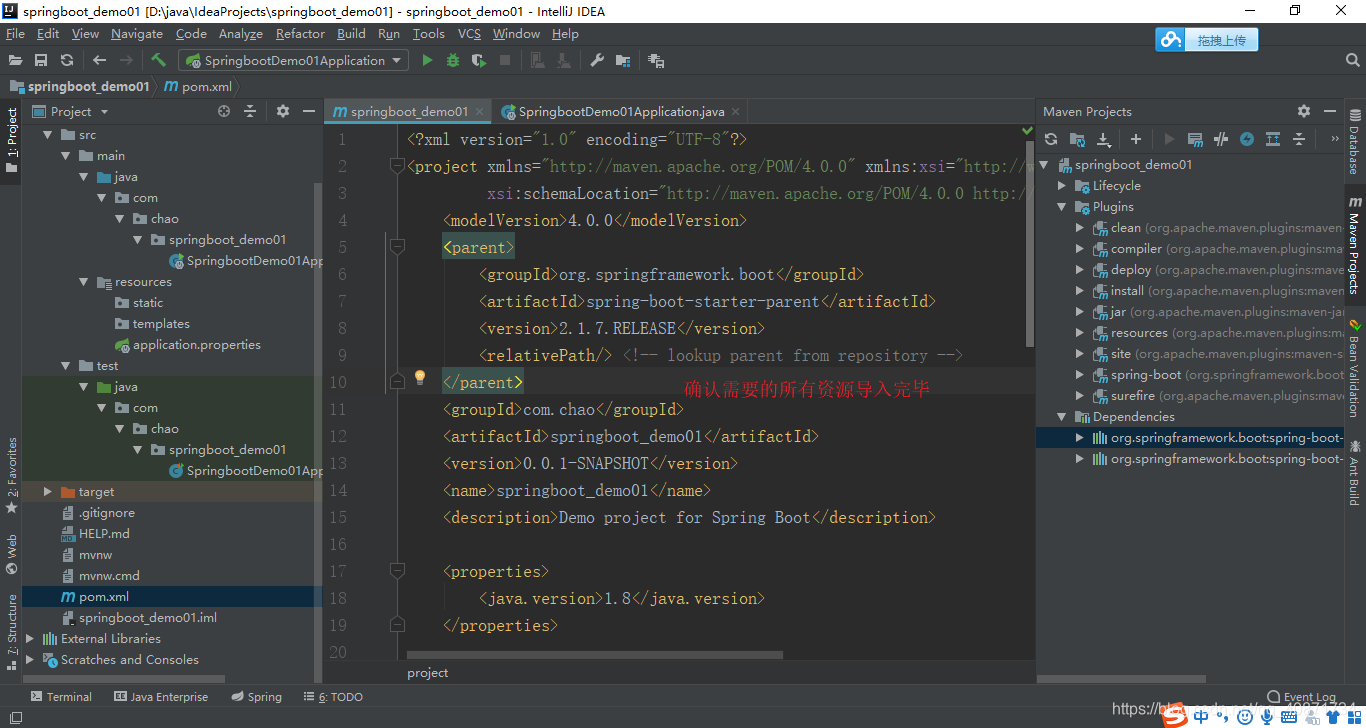This screenshot has height=728, width=1366.
Task: Click the Open file toolbar icon
Action: 15,60
